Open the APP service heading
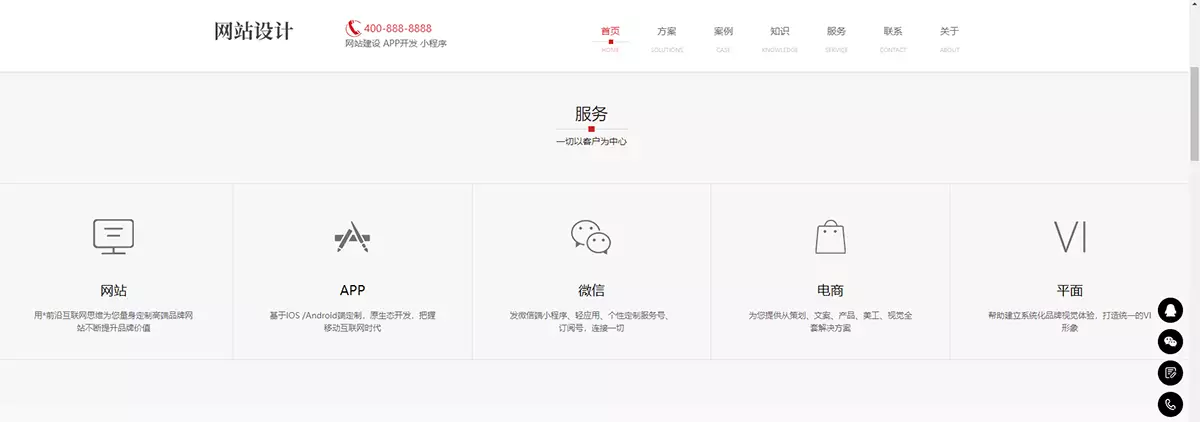Screen dimensions: 1200x422 point(352,291)
